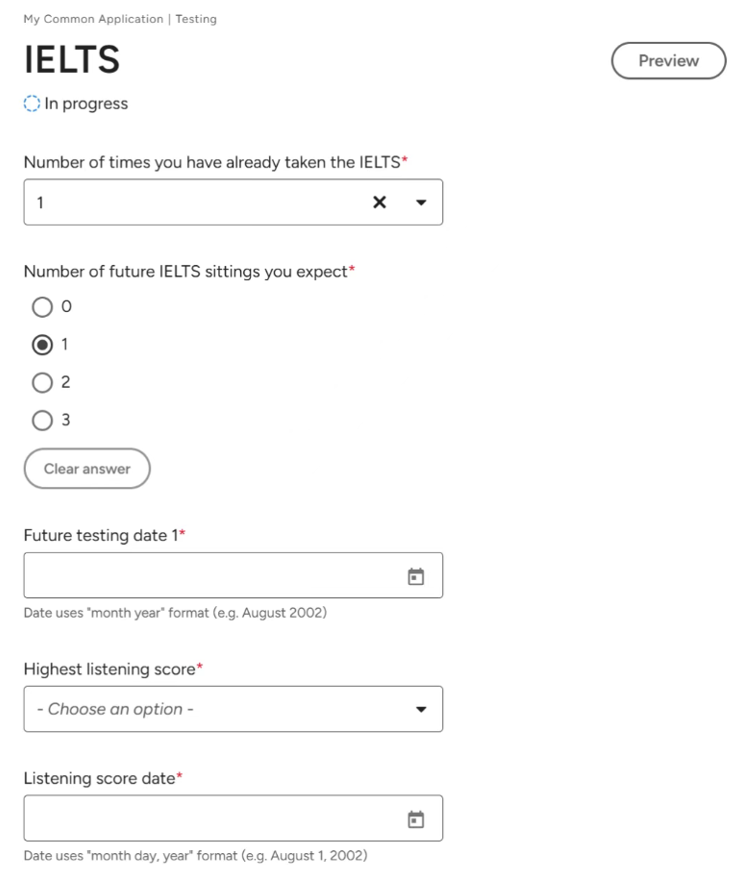Open the Highest listening score dropdown
This screenshot has height=879, width=753.
click(233, 709)
